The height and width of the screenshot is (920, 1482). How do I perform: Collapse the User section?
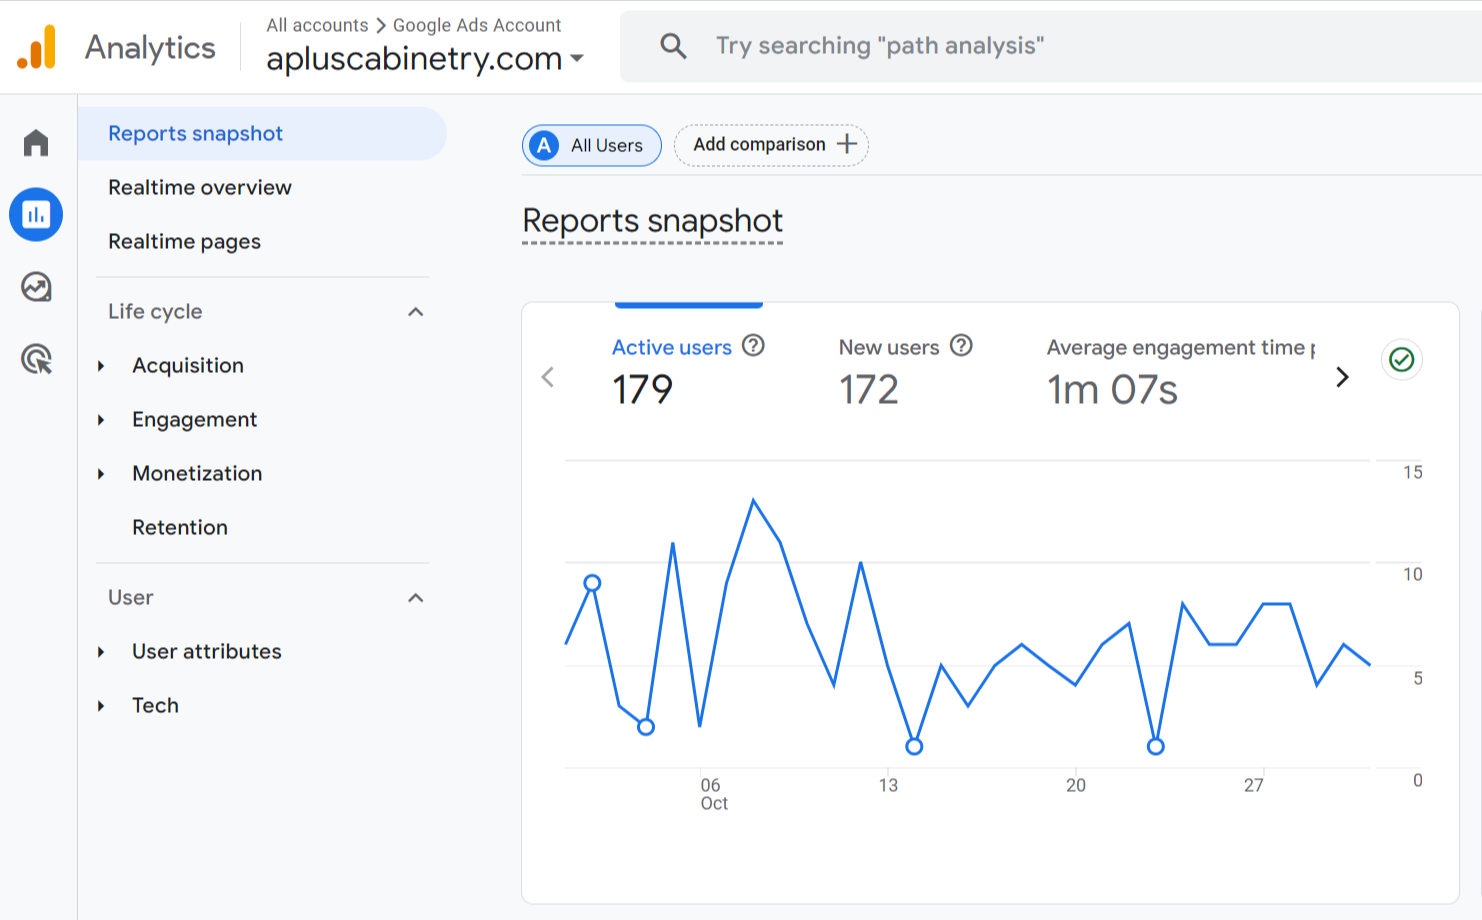[x=416, y=598]
